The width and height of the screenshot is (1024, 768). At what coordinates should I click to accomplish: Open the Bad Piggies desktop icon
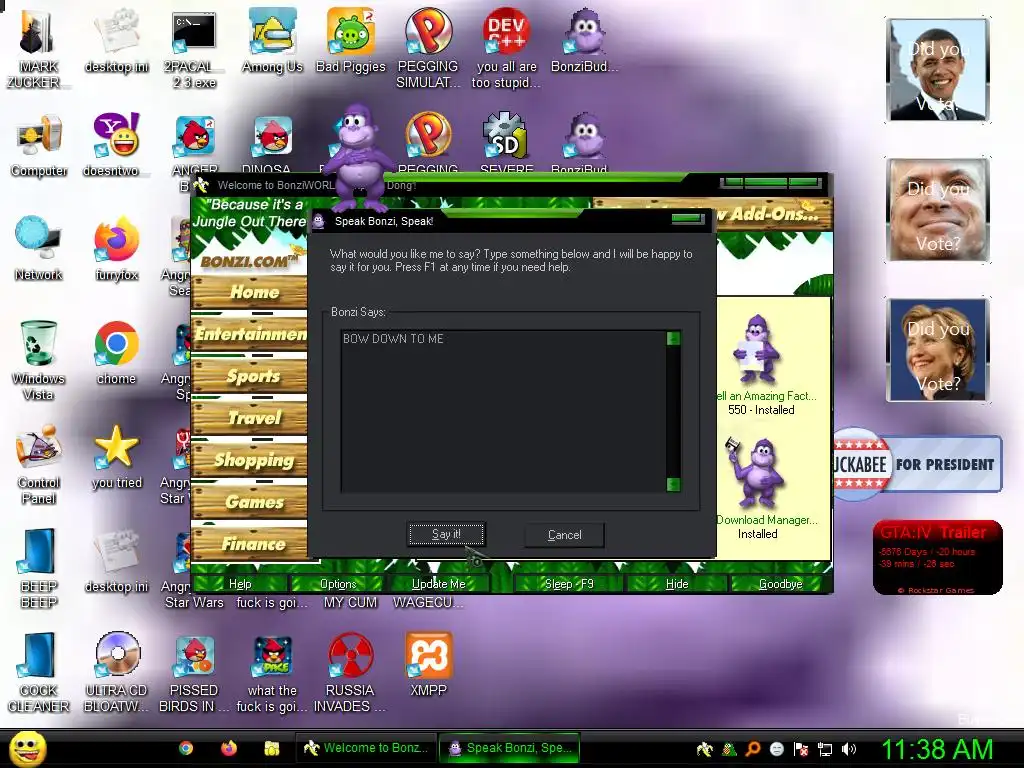(351, 40)
